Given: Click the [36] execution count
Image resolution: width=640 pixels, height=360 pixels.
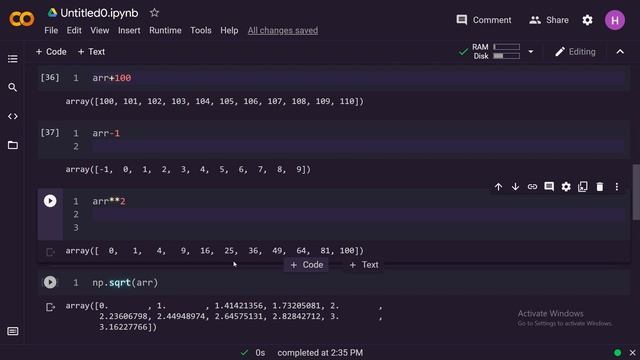Looking at the screenshot, I should [x=50, y=77].
